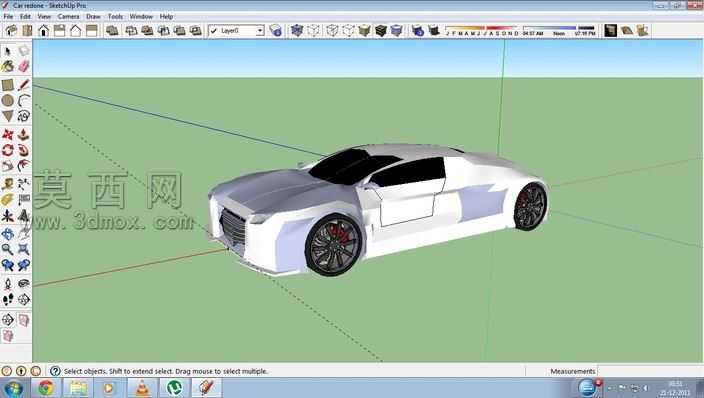The height and width of the screenshot is (398, 704).
Task: Click the Measurements input box
Action: (650, 371)
